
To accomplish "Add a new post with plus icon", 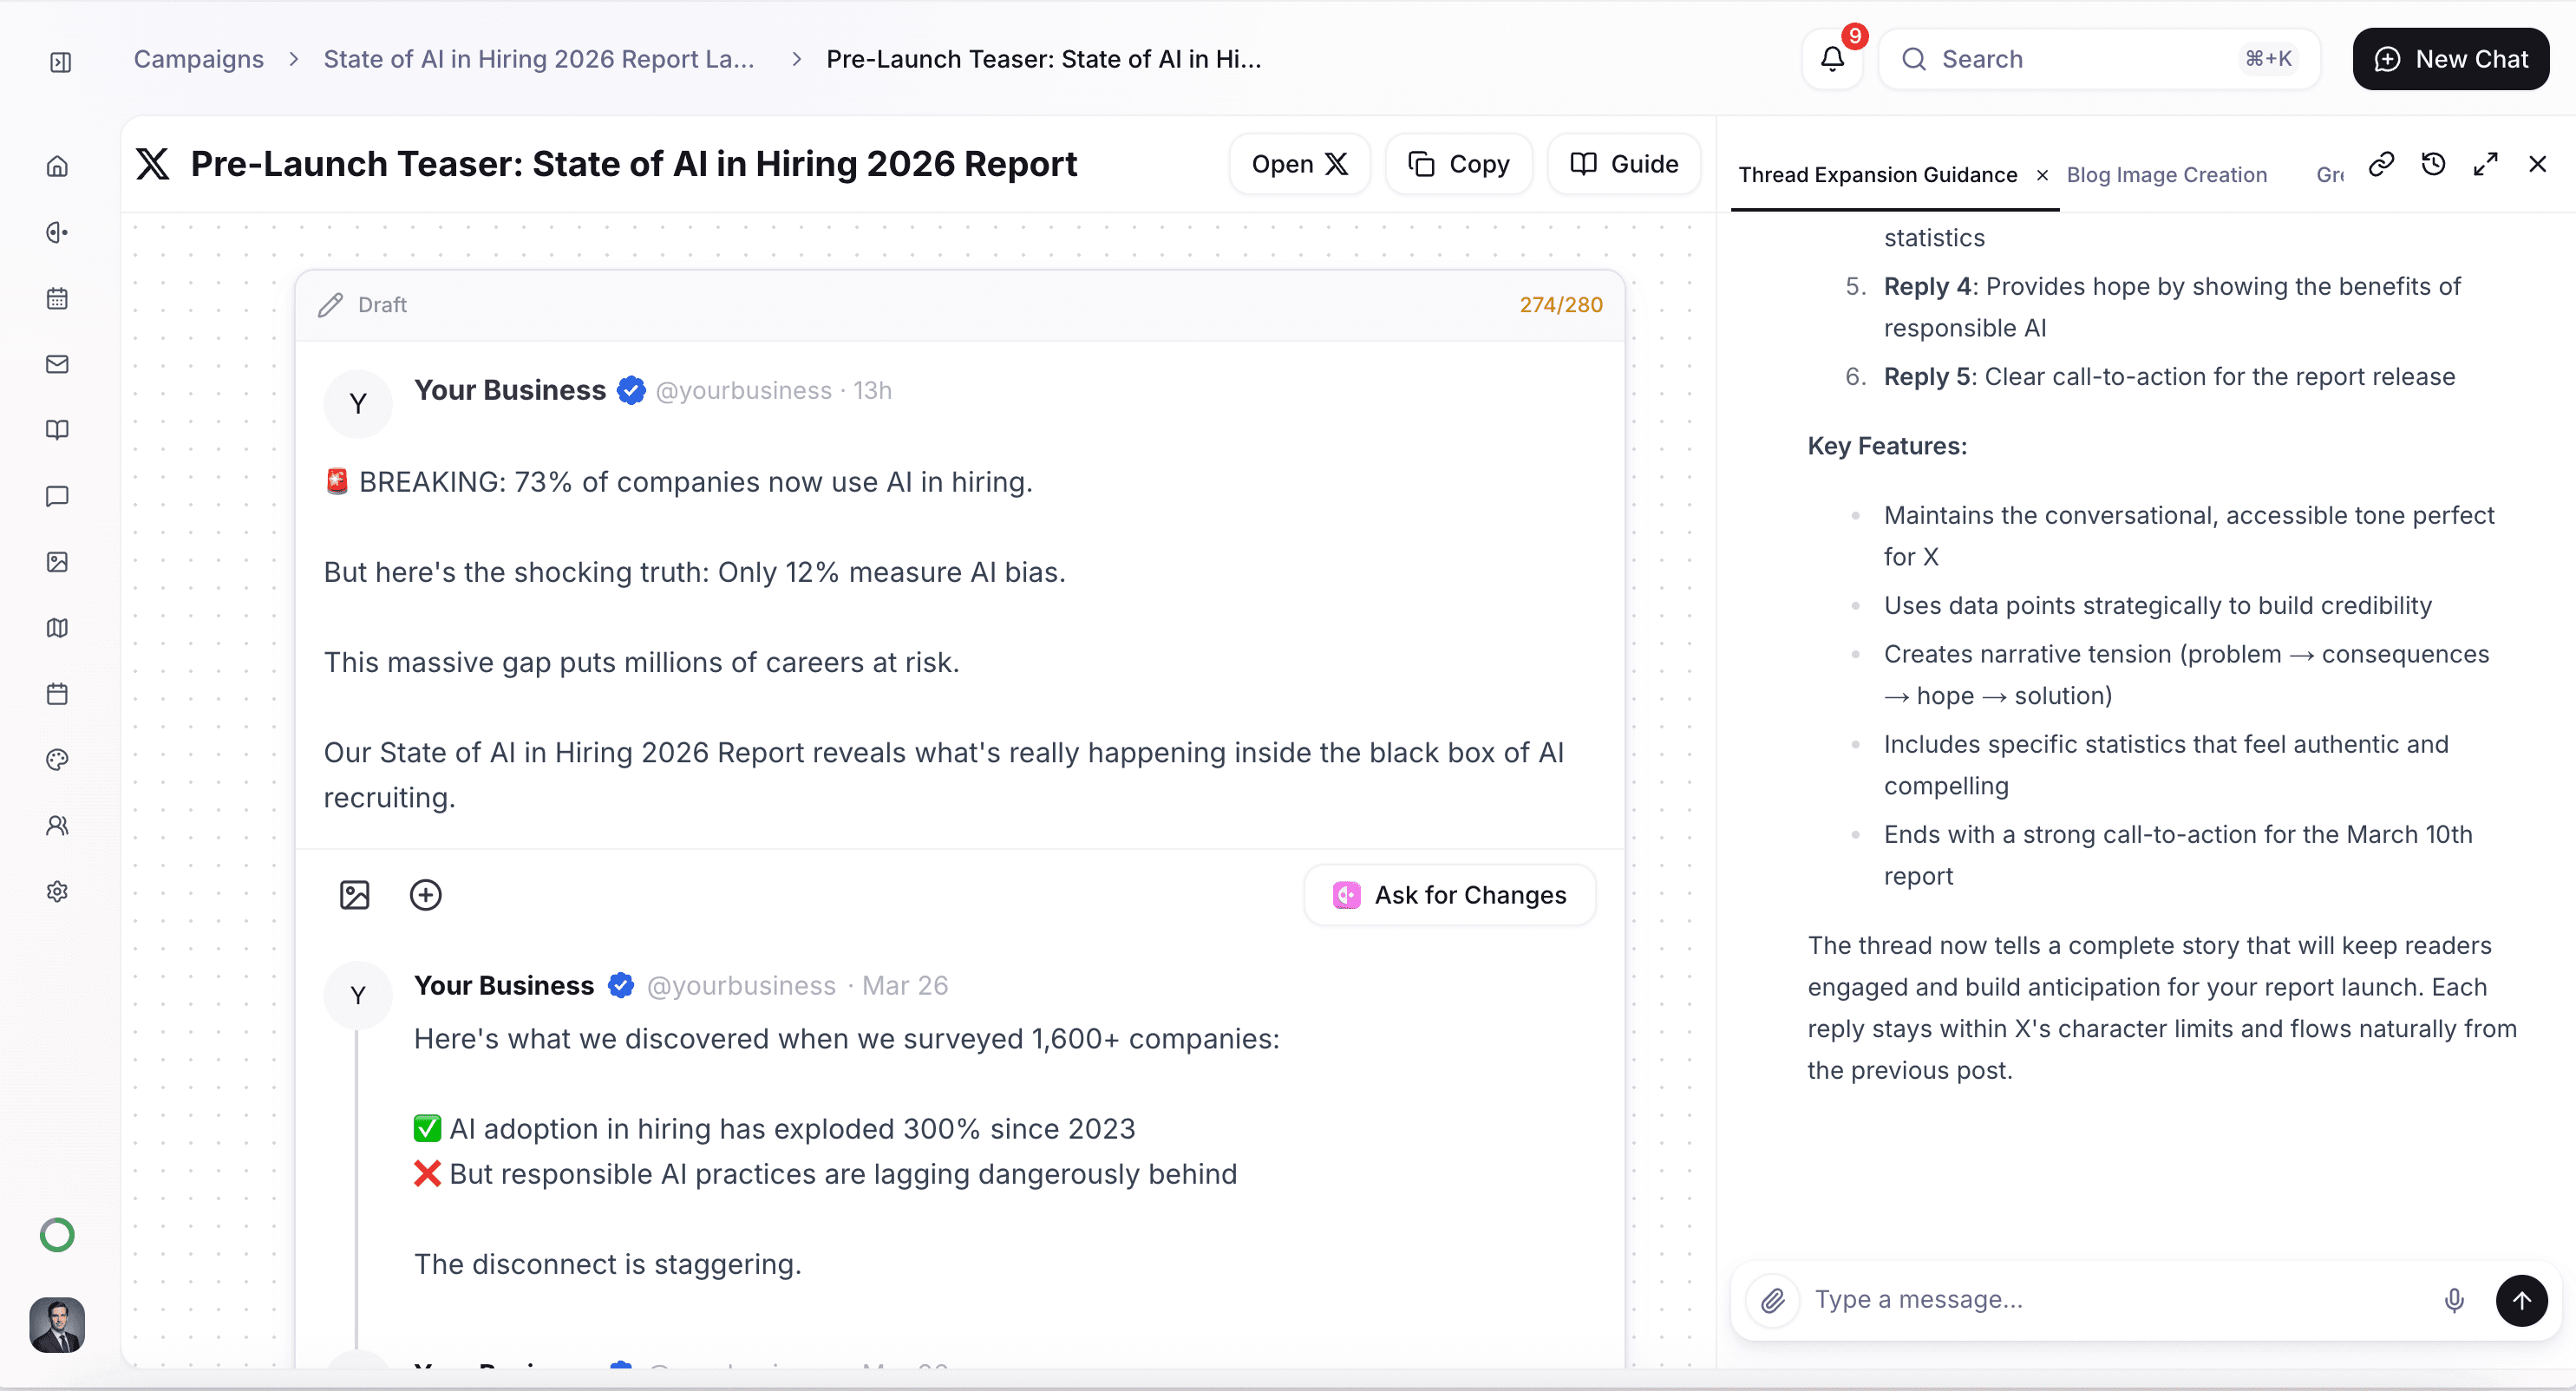I will pyautogui.click(x=426, y=895).
